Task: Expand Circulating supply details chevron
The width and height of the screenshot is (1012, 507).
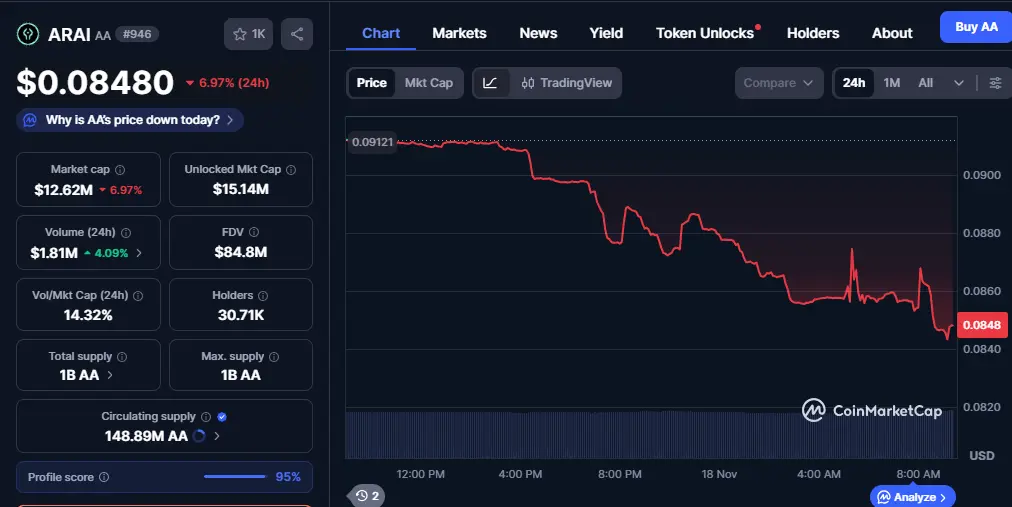Action: (217, 436)
